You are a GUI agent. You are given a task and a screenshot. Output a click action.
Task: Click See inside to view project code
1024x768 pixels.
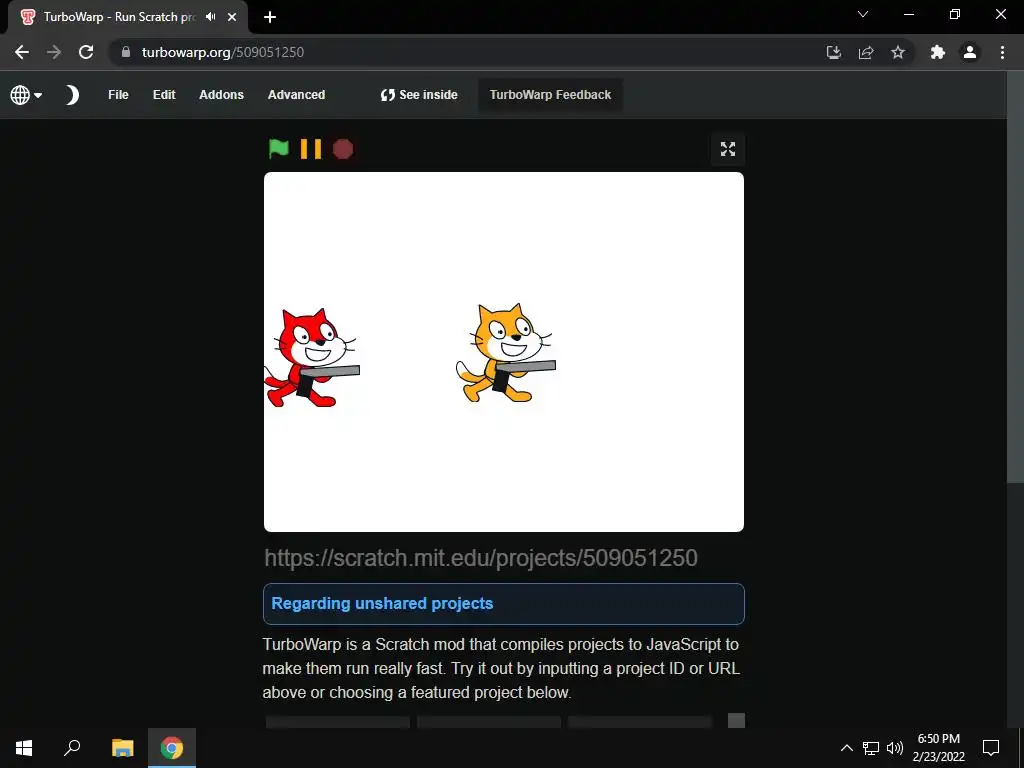419,95
